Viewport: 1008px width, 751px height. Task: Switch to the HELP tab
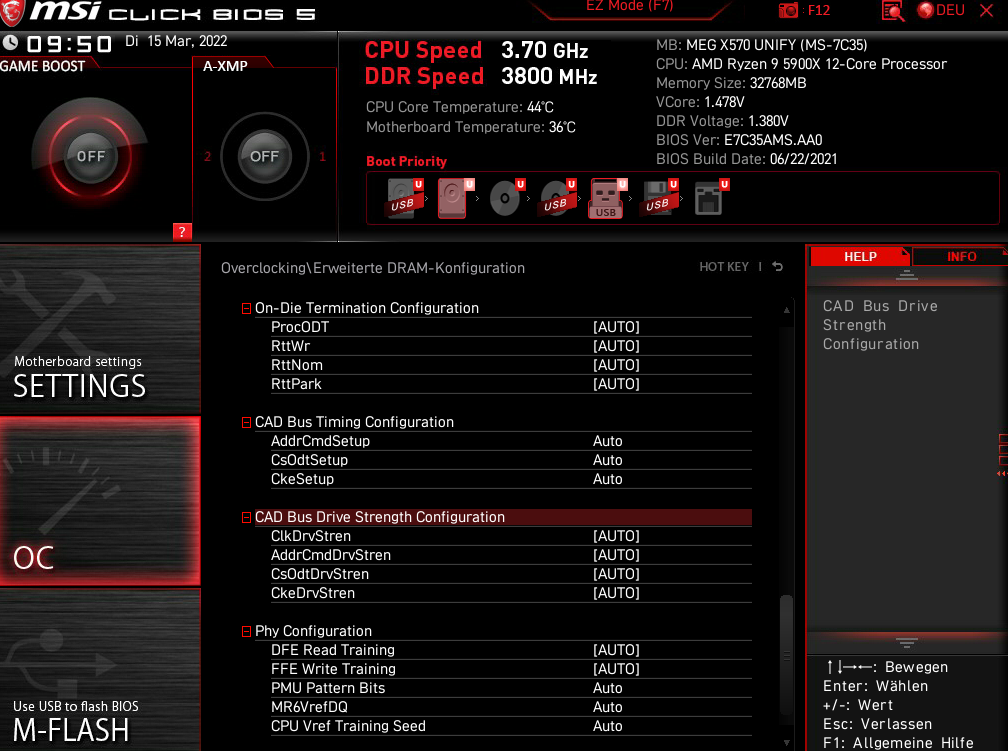(x=860, y=257)
